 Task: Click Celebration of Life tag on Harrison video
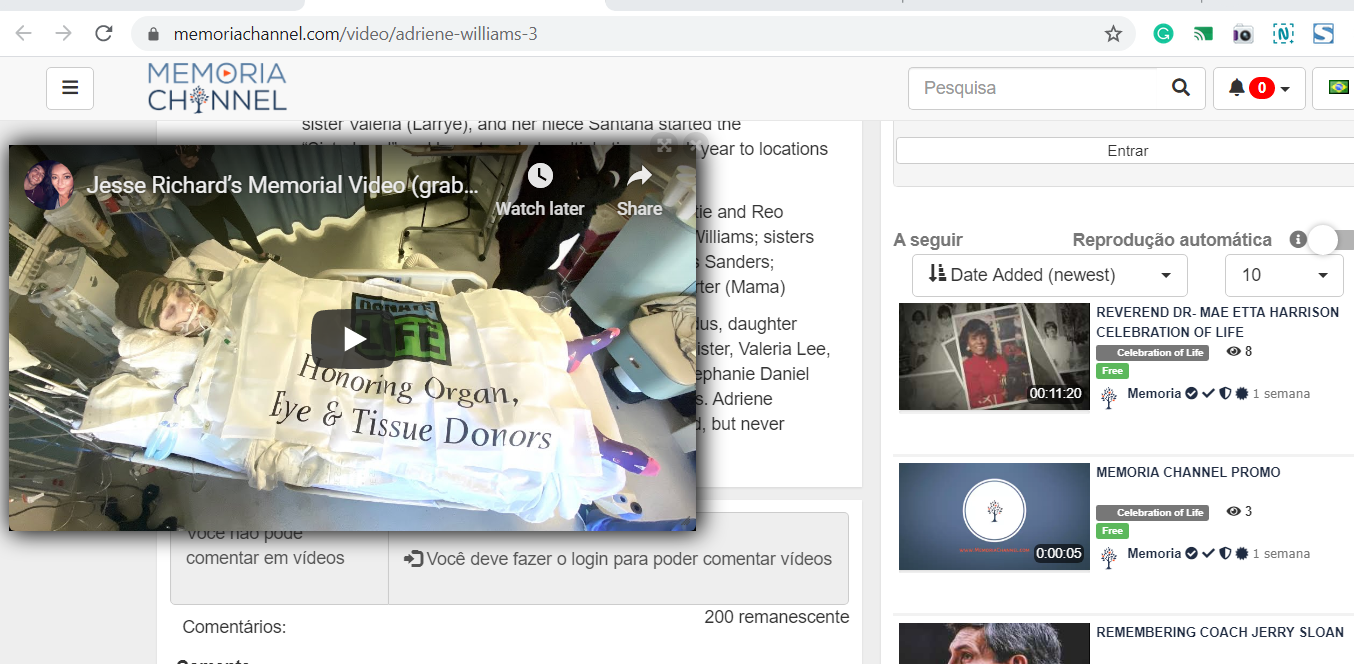[1152, 352]
